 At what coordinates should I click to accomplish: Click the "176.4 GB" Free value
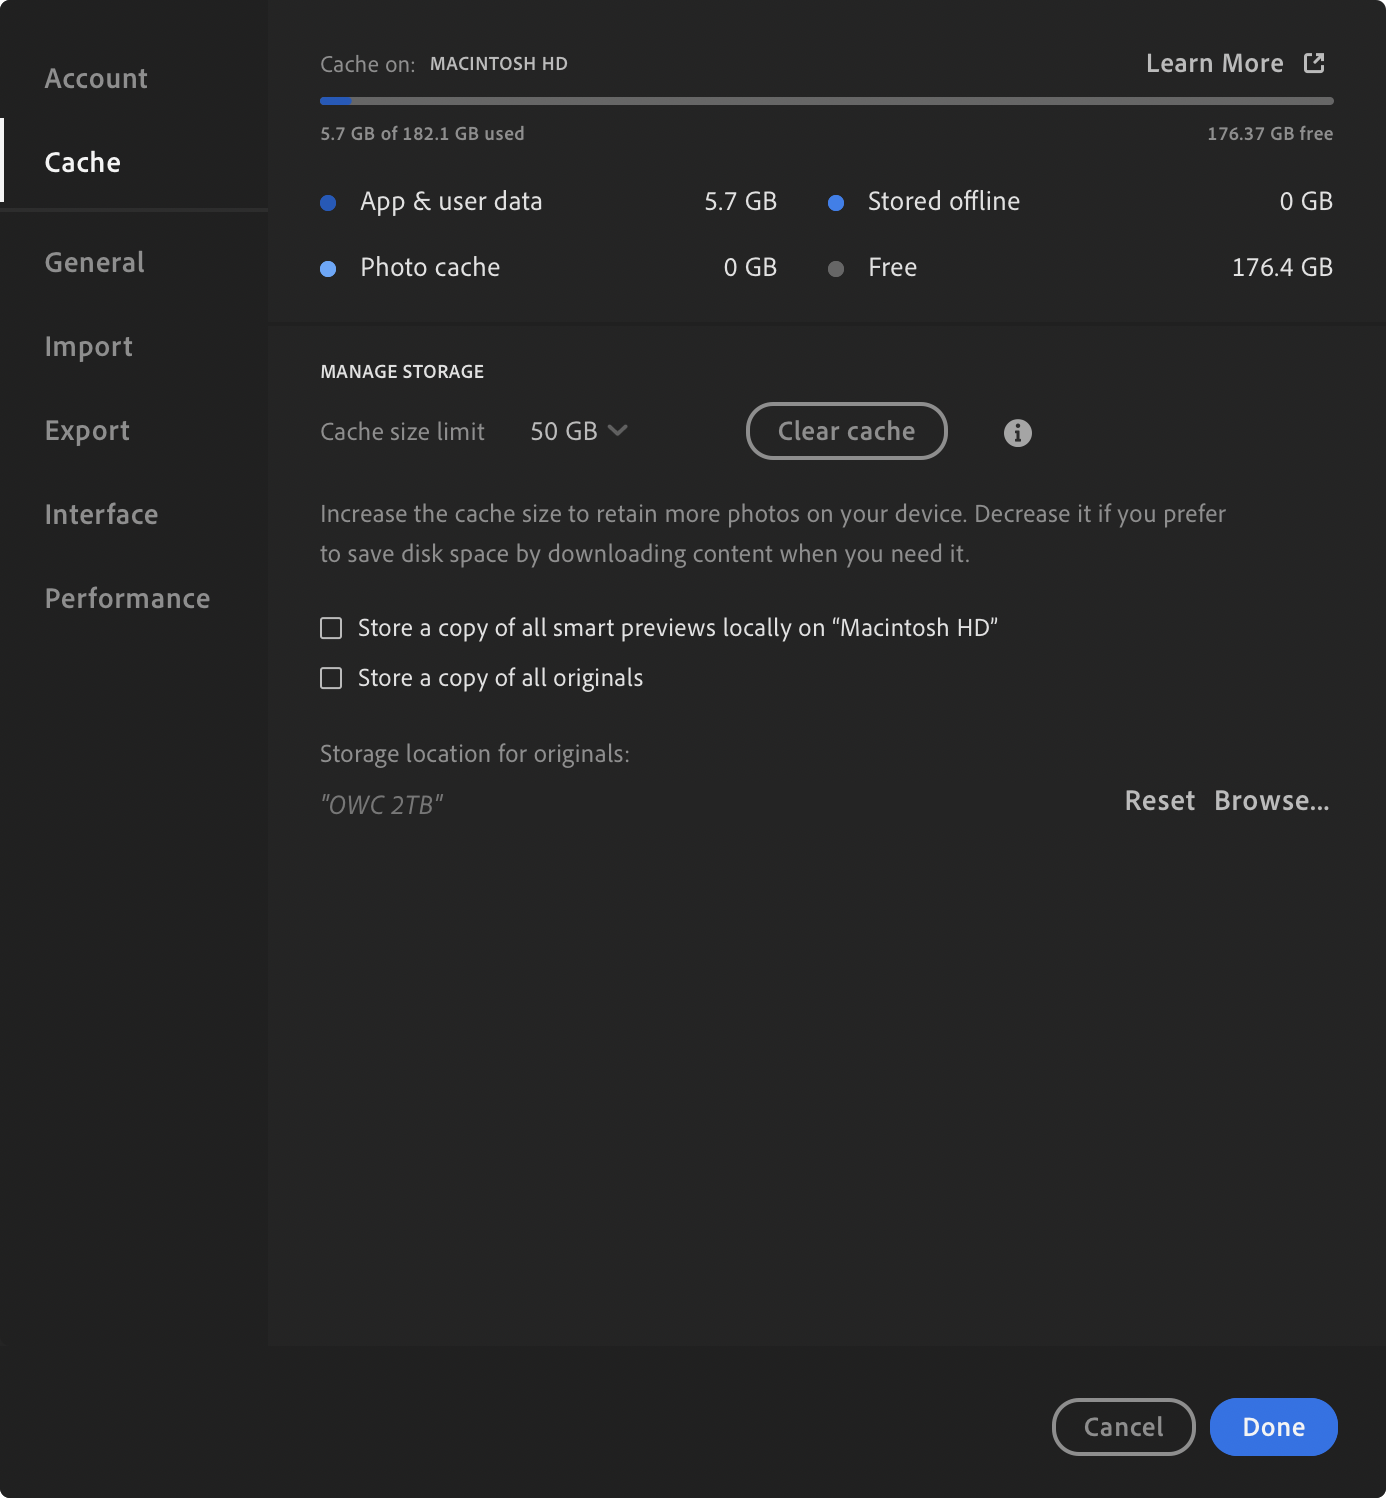pos(1282,267)
